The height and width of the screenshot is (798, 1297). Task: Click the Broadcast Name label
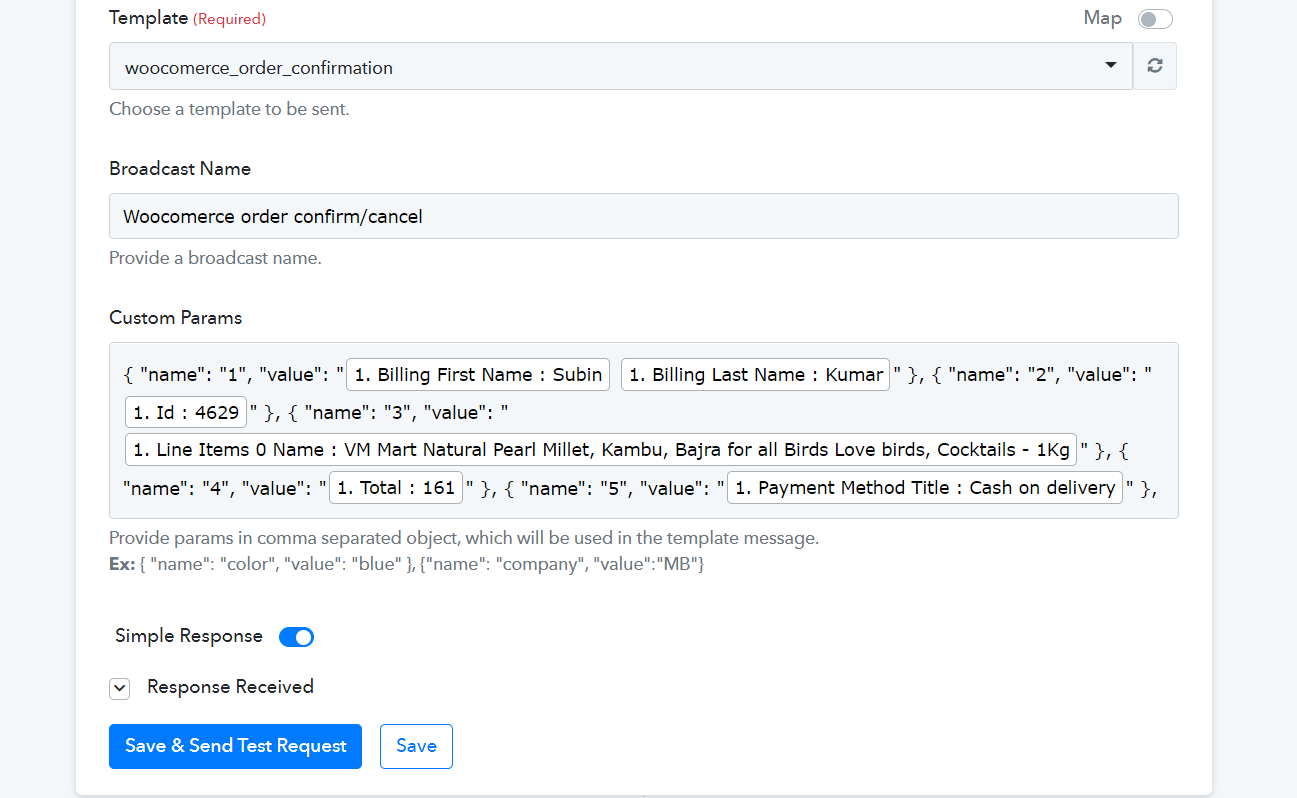pyautogui.click(x=180, y=169)
